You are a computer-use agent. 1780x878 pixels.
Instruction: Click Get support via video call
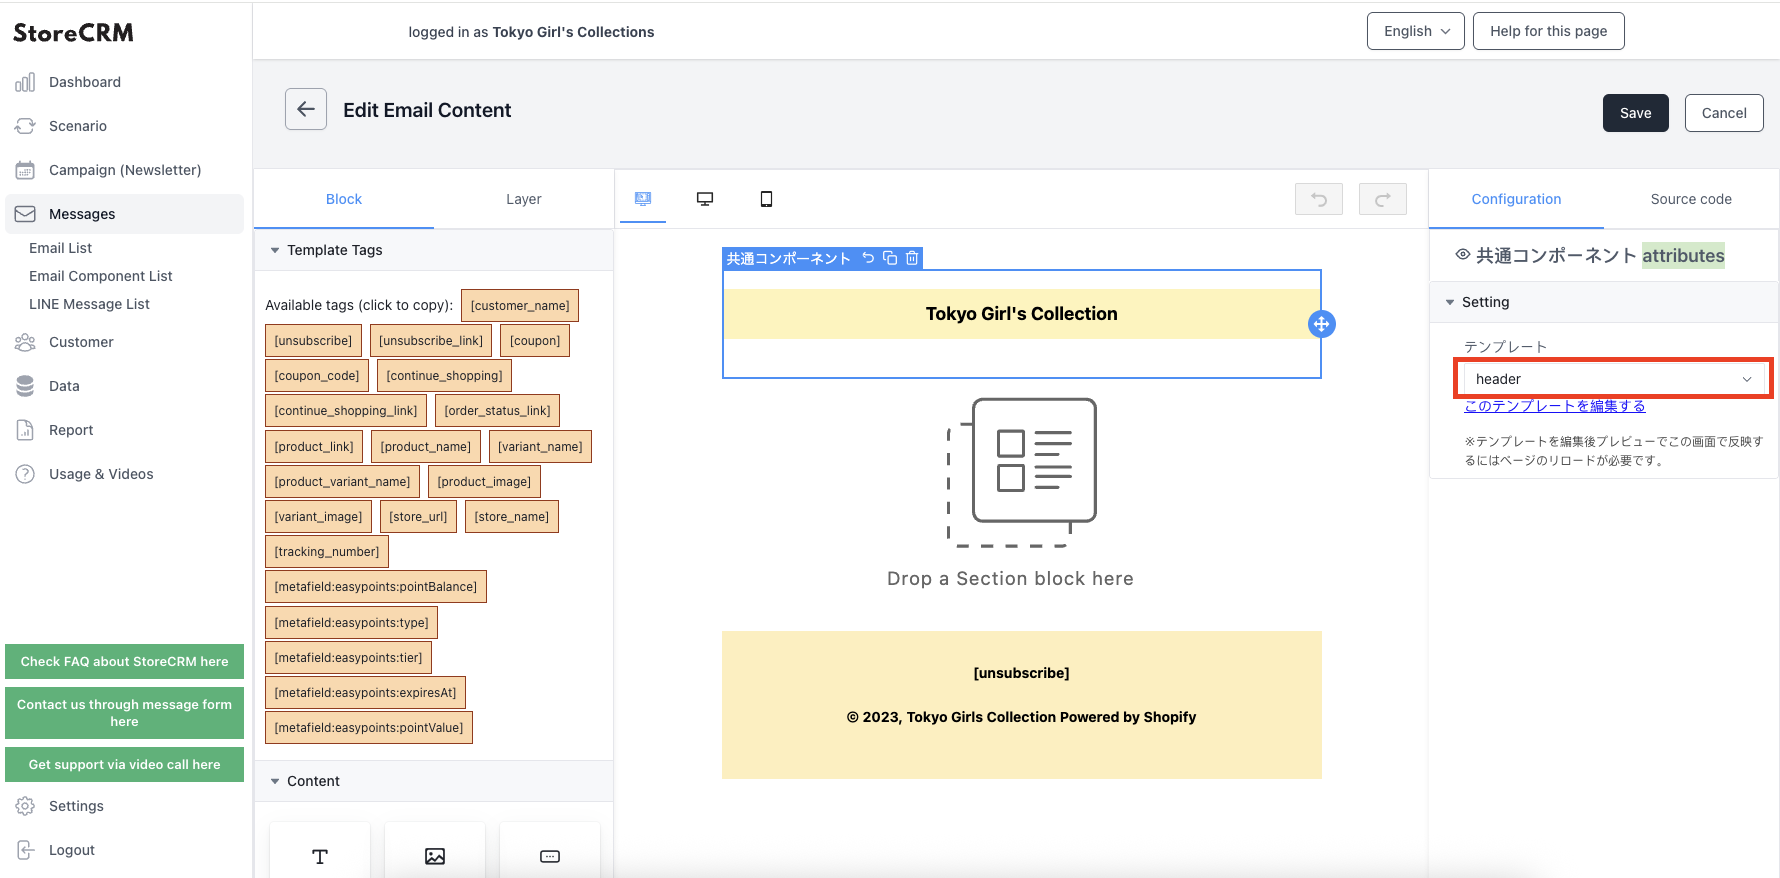[124, 764]
